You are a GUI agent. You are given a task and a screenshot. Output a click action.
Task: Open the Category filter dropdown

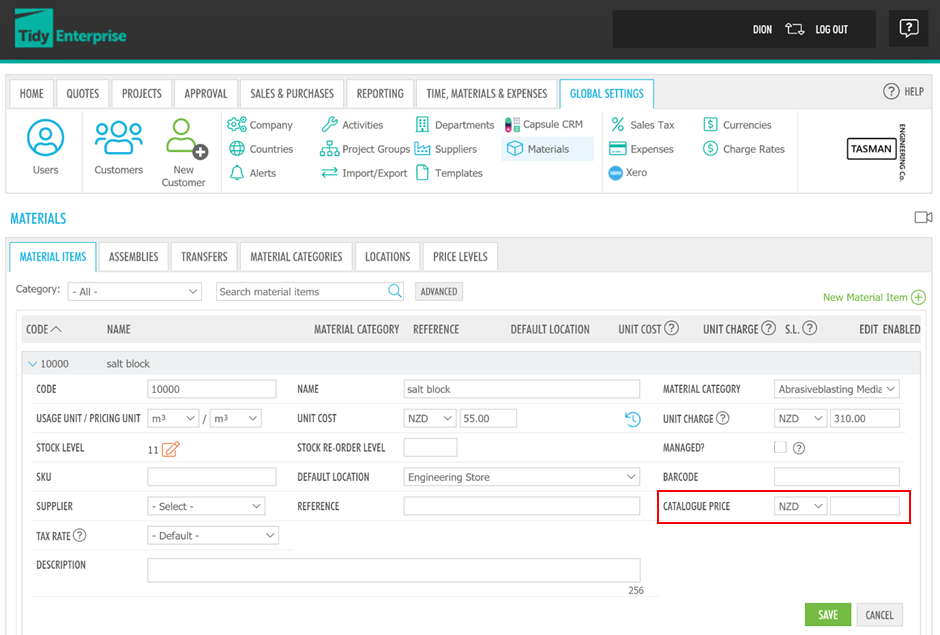135,291
